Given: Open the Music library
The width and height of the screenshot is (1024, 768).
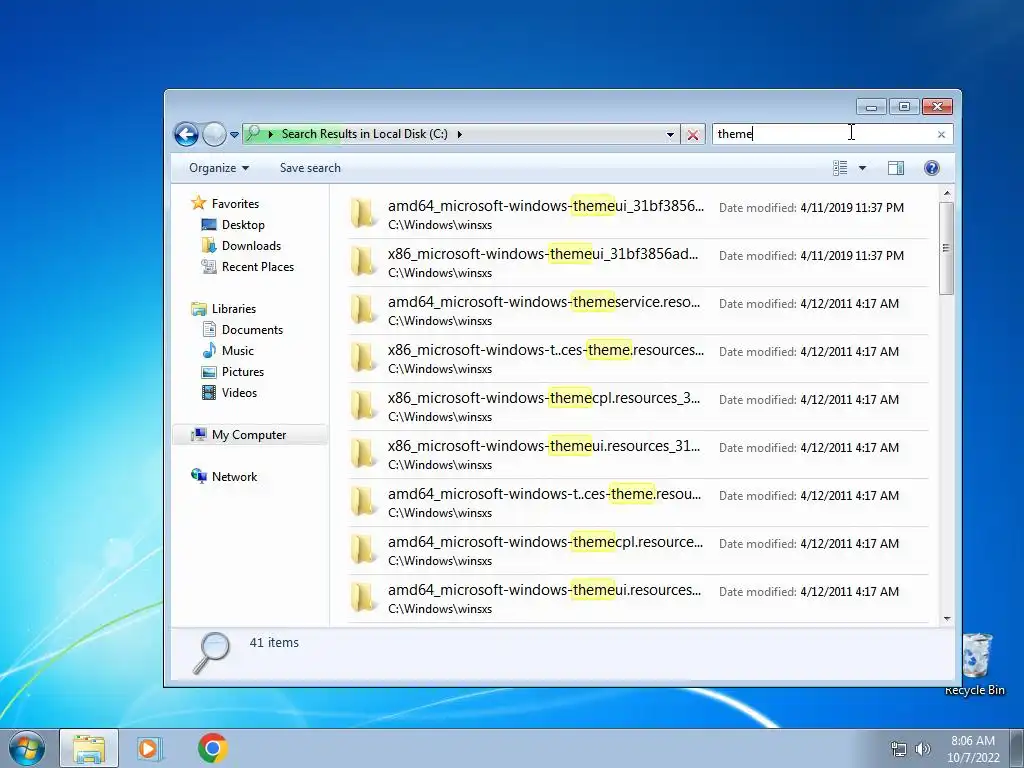Looking at the screenshot, I should pyautogui.click(x=238, y=351).
